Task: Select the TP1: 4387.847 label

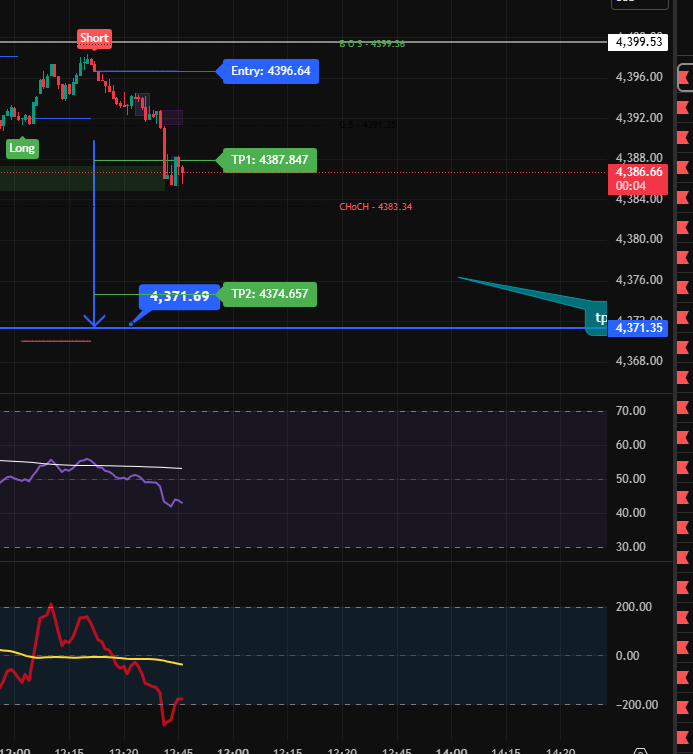Action: pos(268,160)
